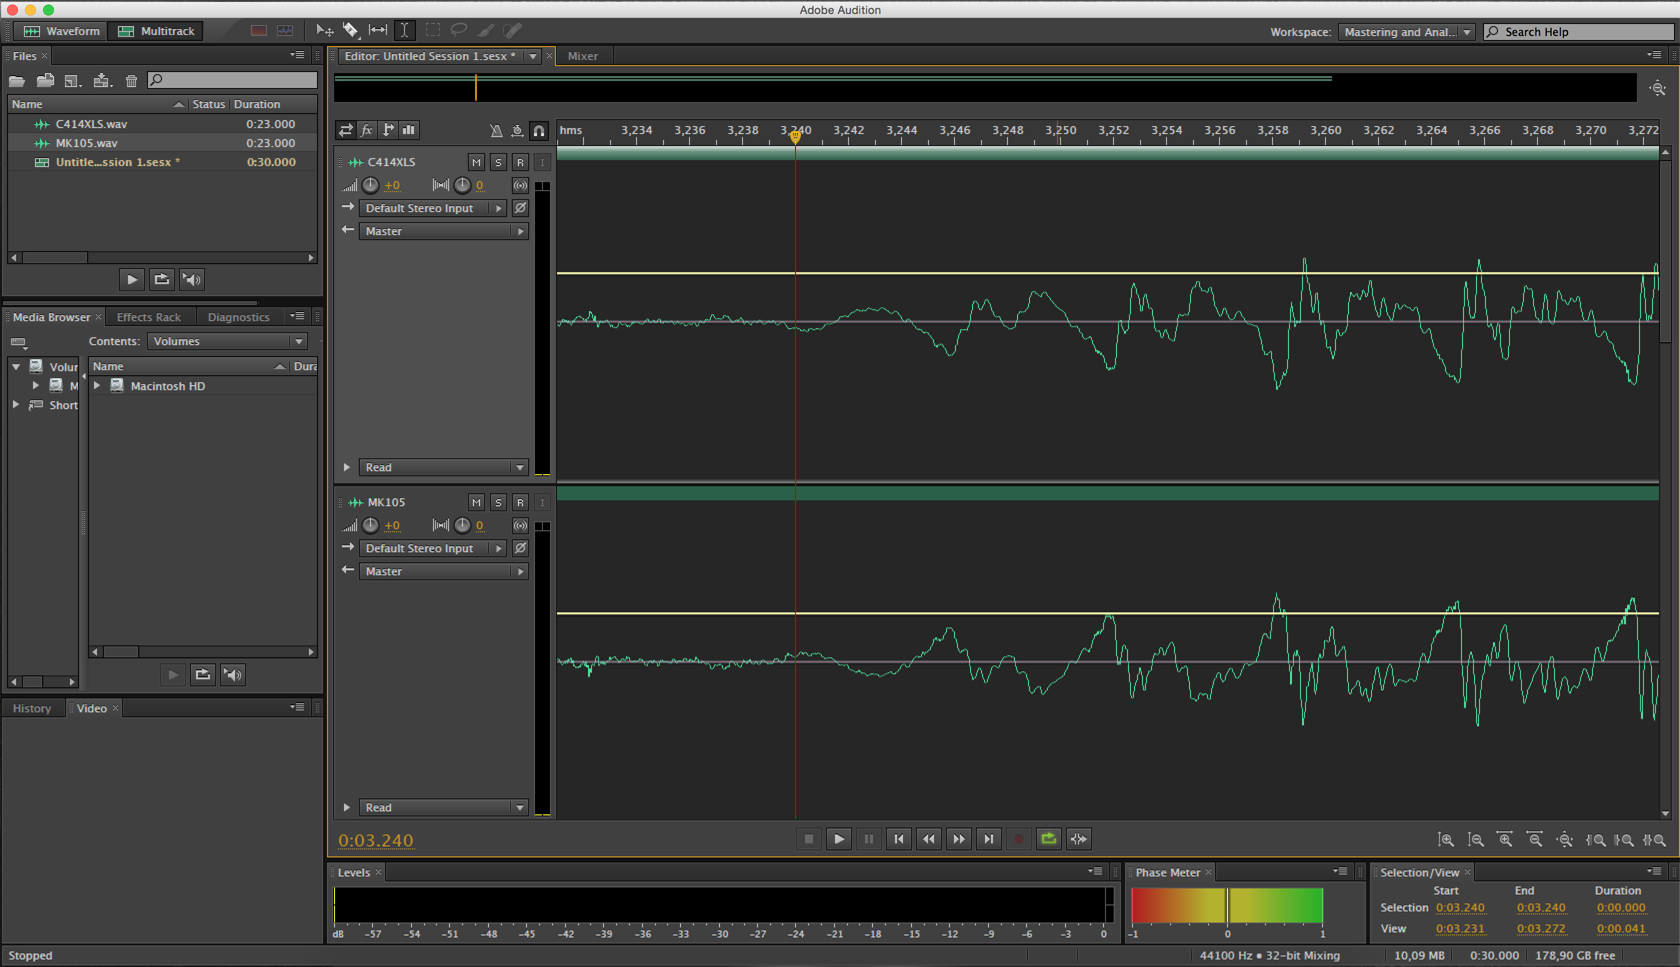
Task: Select the Time Selection tool
Action: (x=404, y=31)
